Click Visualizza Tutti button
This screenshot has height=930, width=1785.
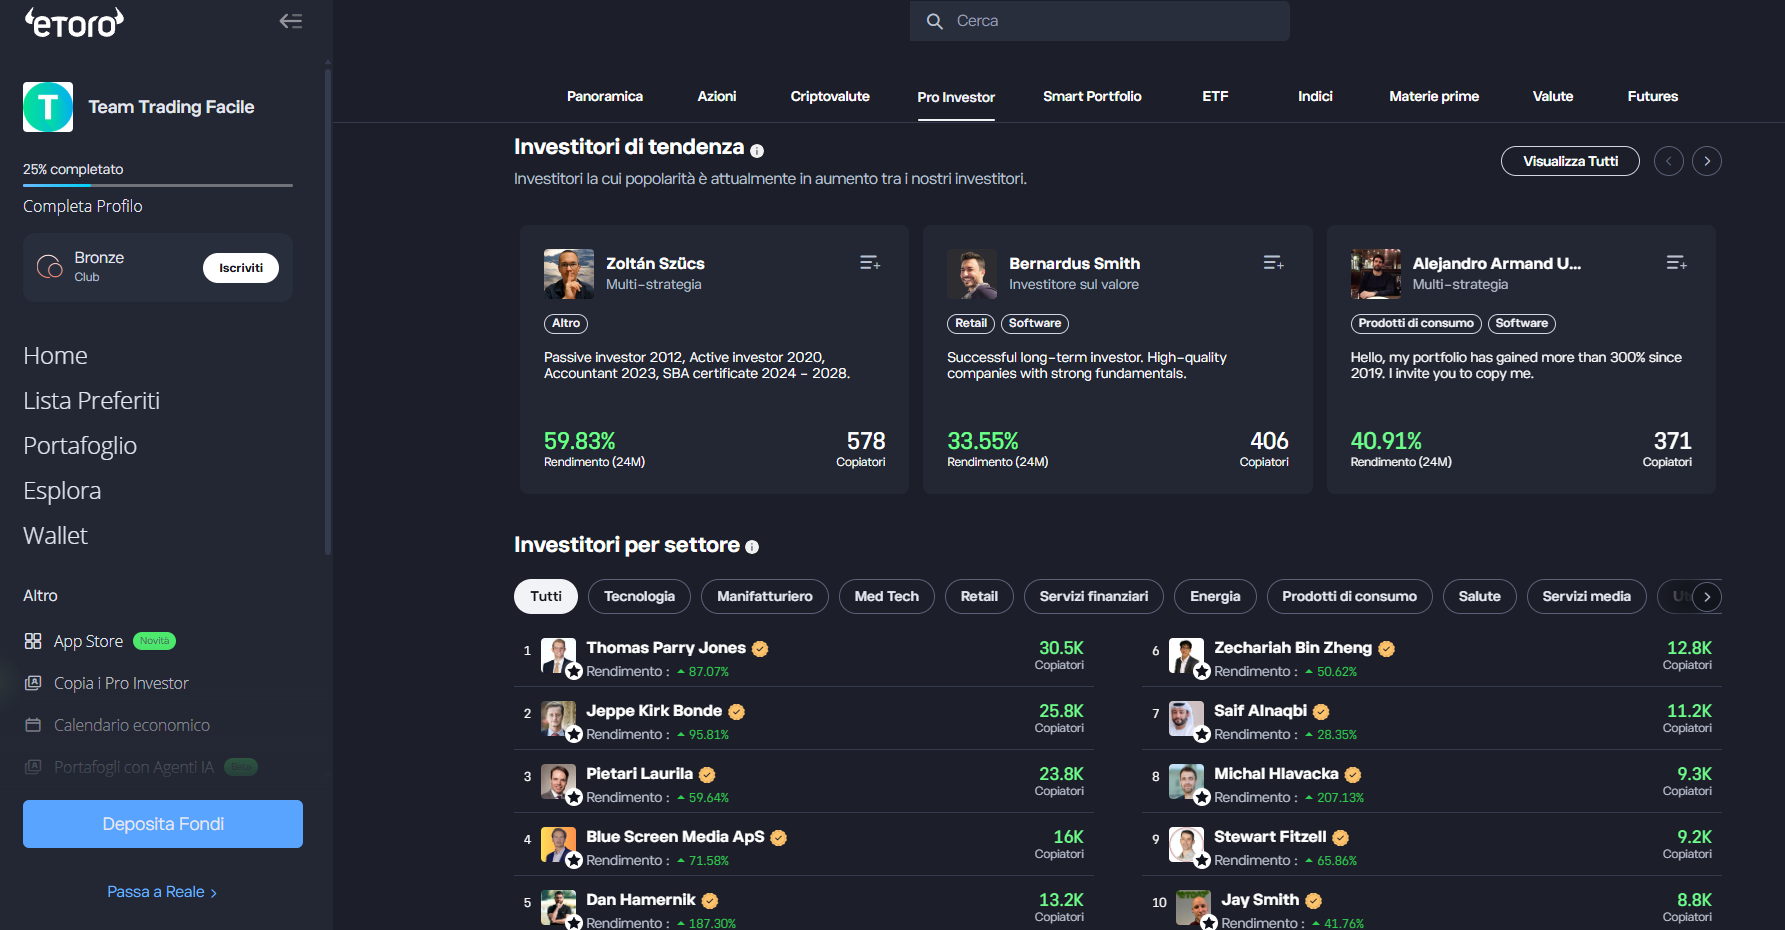[1570, 161]
